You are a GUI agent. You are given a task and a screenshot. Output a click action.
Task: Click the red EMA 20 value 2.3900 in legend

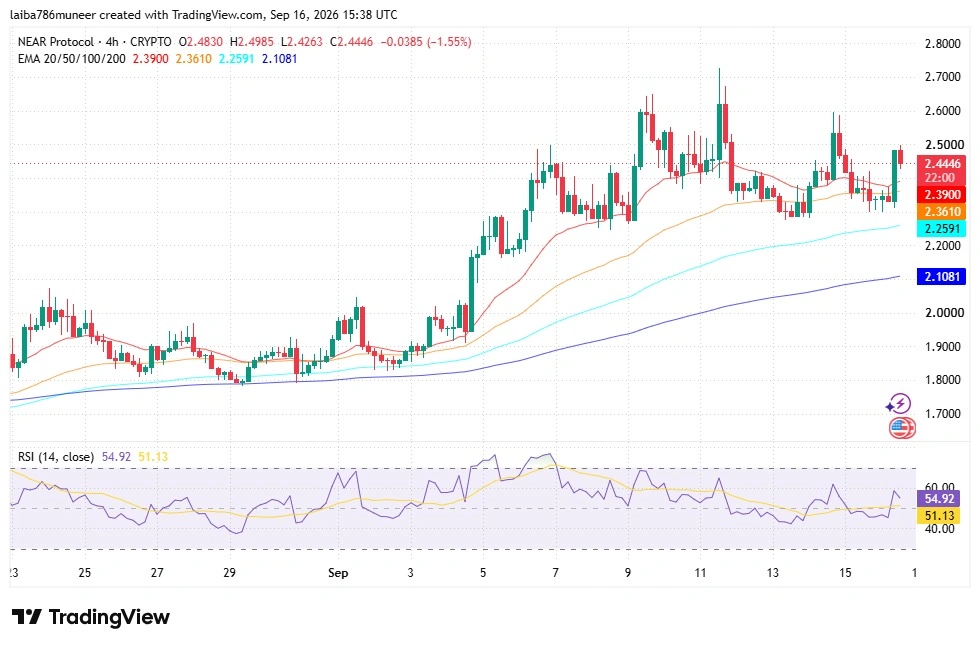[x=150, y=59]
